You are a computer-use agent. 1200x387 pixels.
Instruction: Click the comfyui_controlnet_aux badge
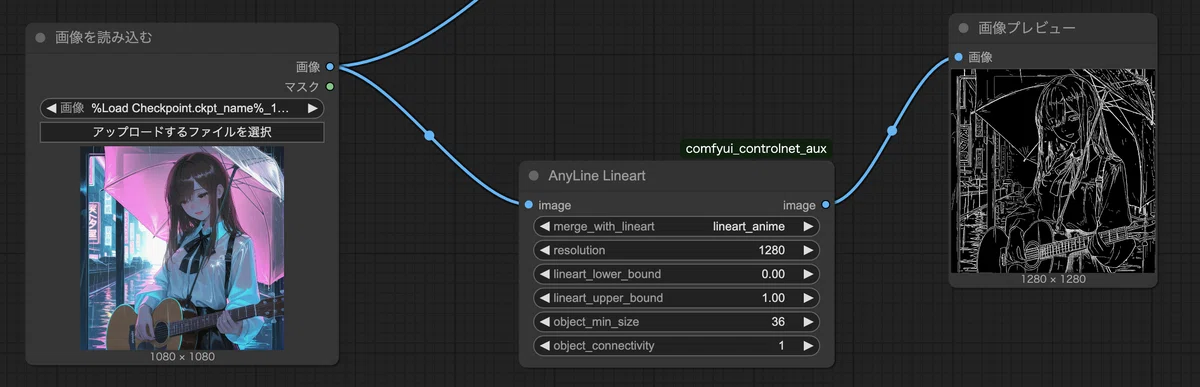[756, 149]
